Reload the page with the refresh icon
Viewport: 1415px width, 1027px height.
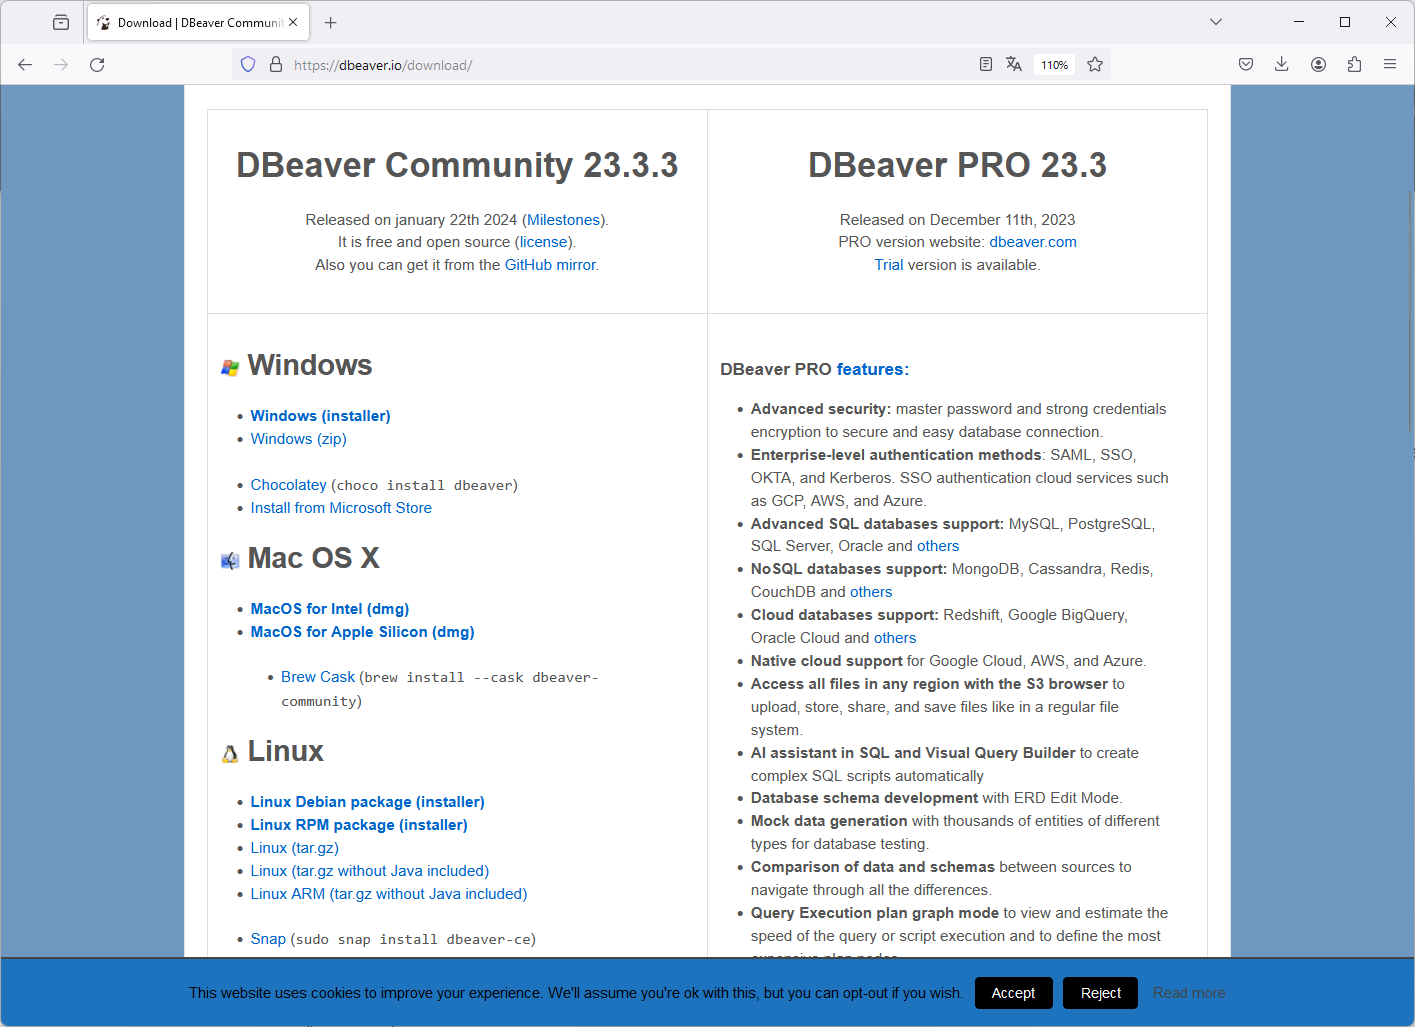[97, 65]
